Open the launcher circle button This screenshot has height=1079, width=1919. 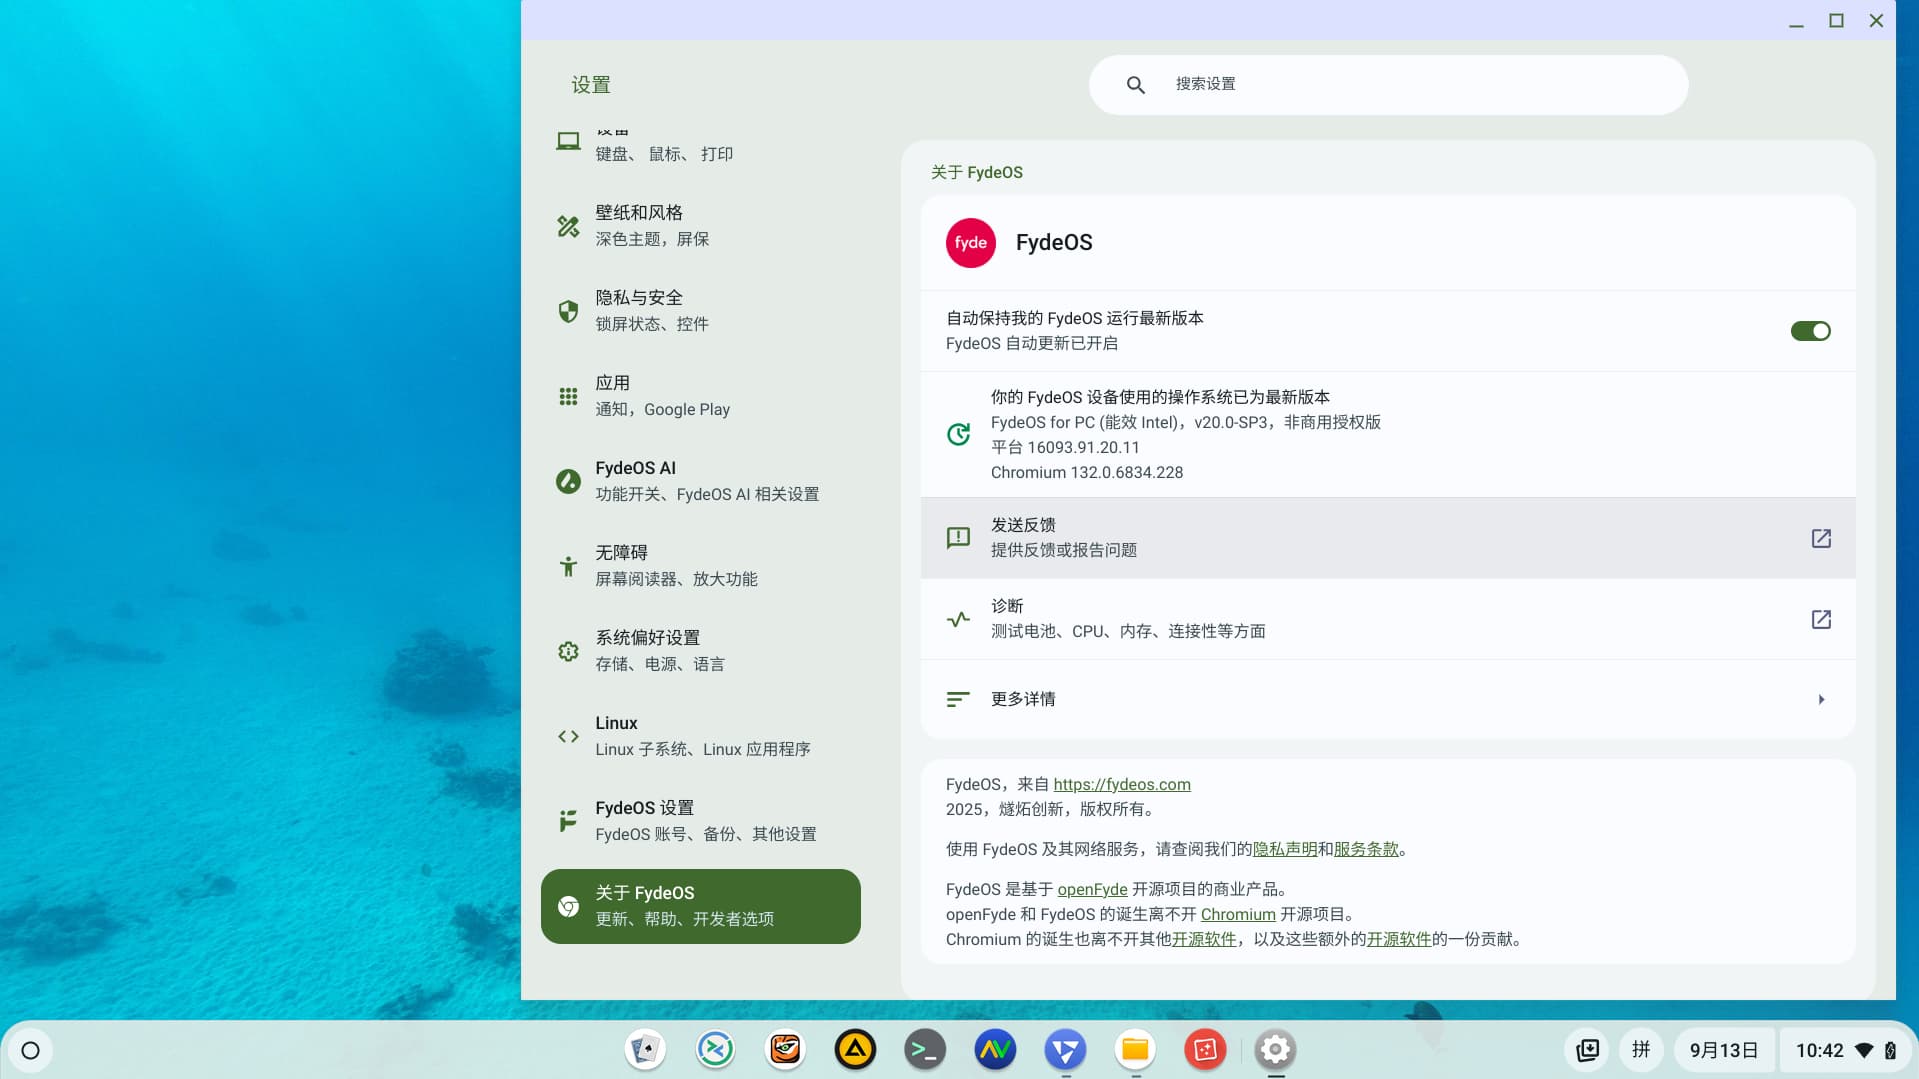30,1050
